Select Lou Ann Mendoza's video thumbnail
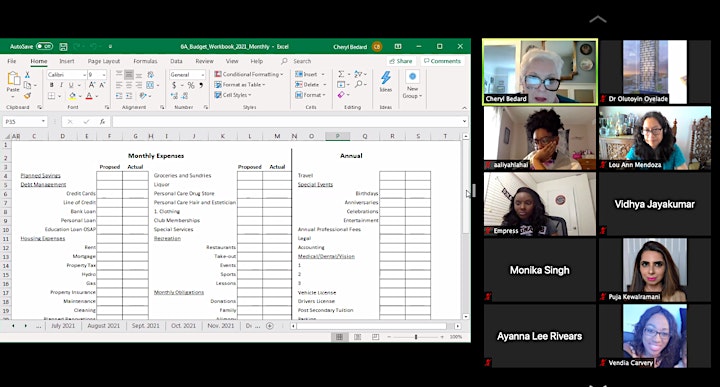Viewport: 720px width, 387px height. click(654, 138)
